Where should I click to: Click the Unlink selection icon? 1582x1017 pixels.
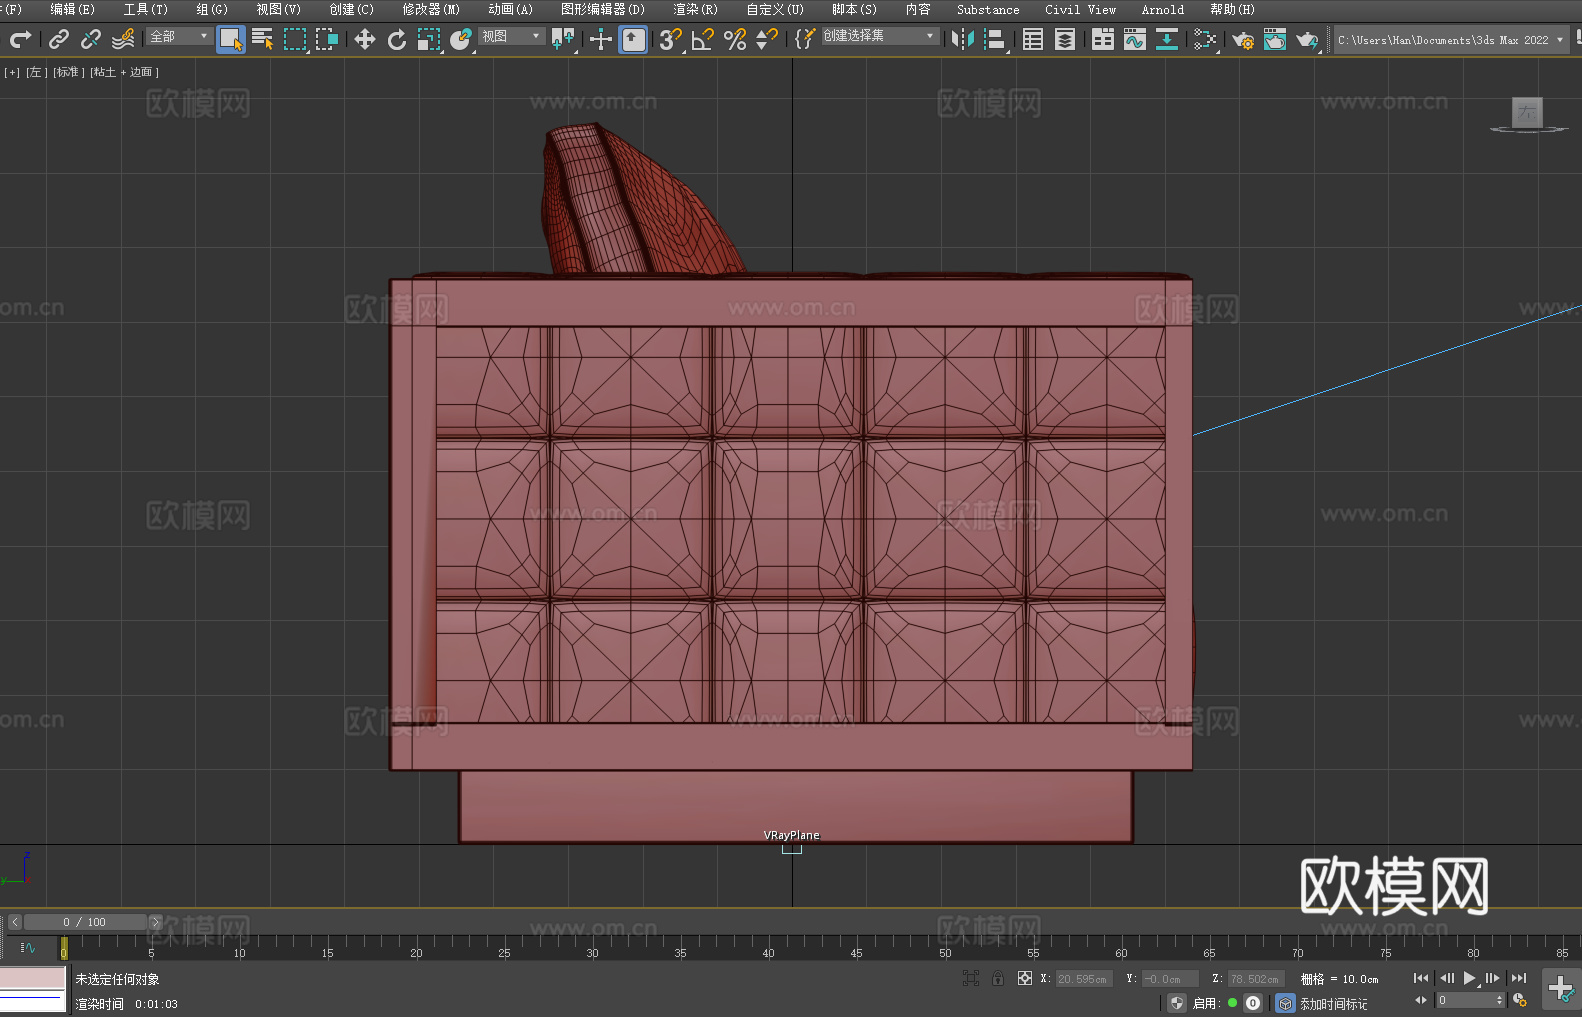(x=91, y=39)
